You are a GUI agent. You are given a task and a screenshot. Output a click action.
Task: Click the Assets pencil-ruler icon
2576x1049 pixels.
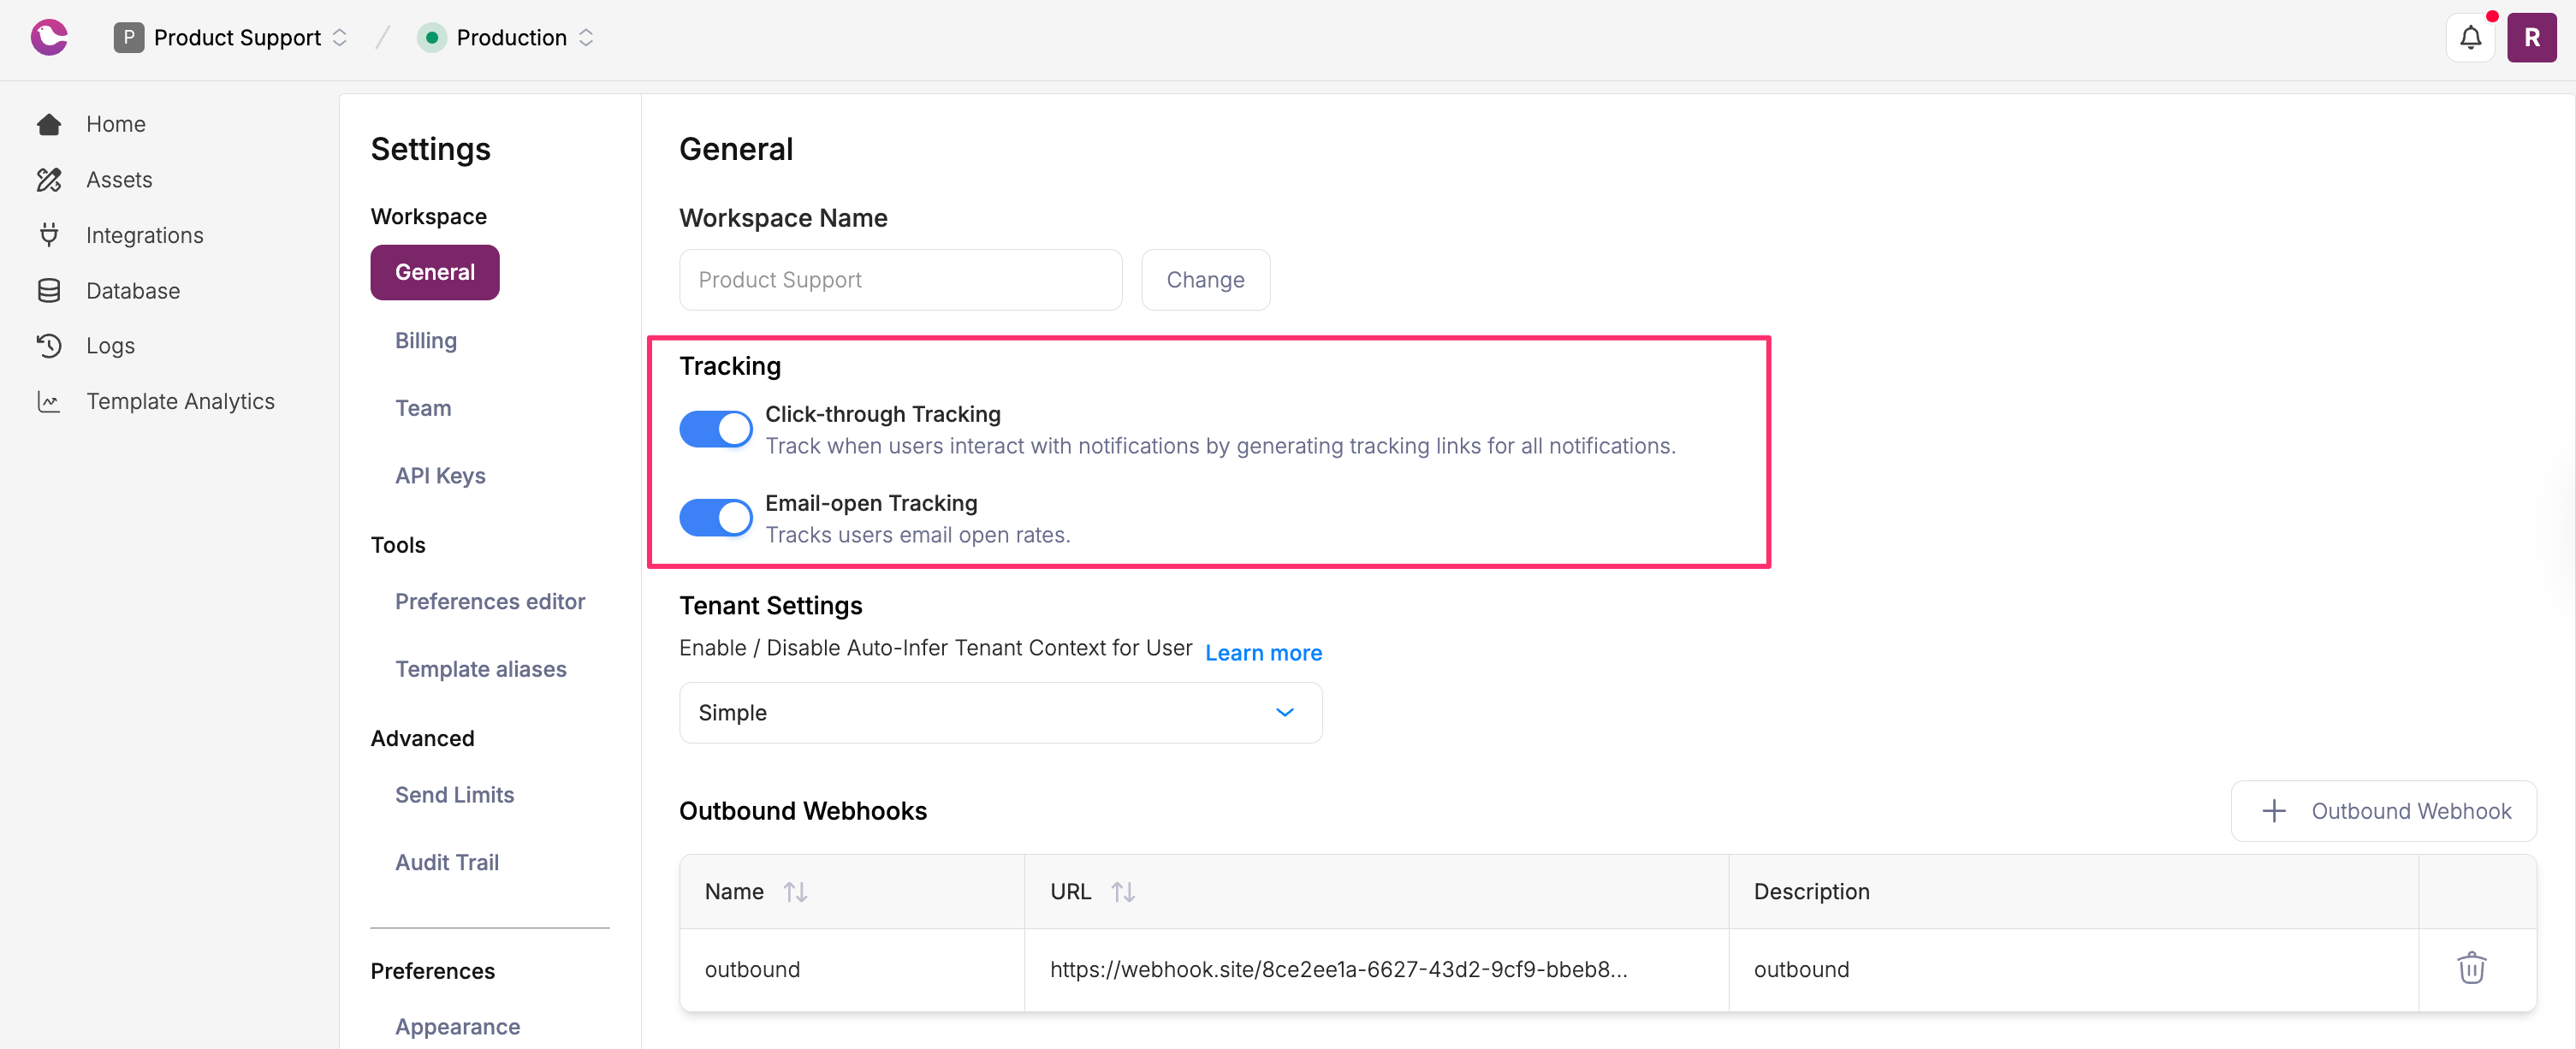point(48,180)
